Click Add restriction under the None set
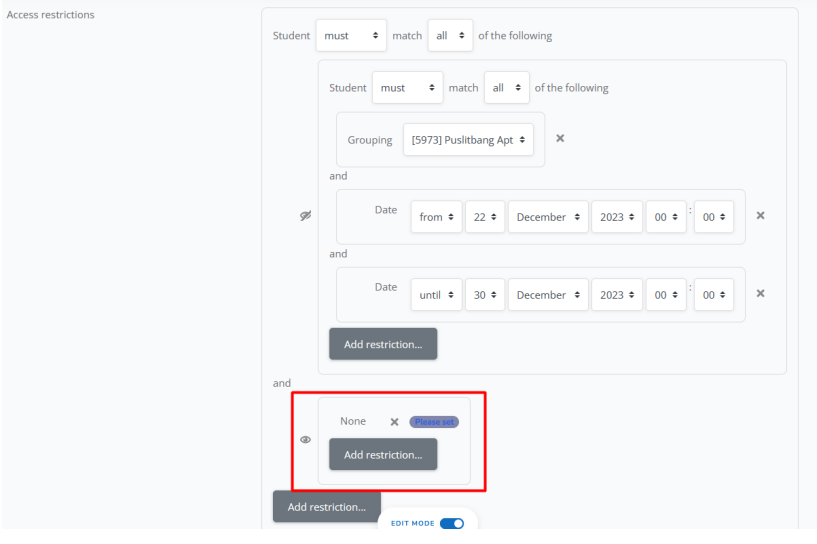This screenshot has height=544, width=817. click(383, 454)
